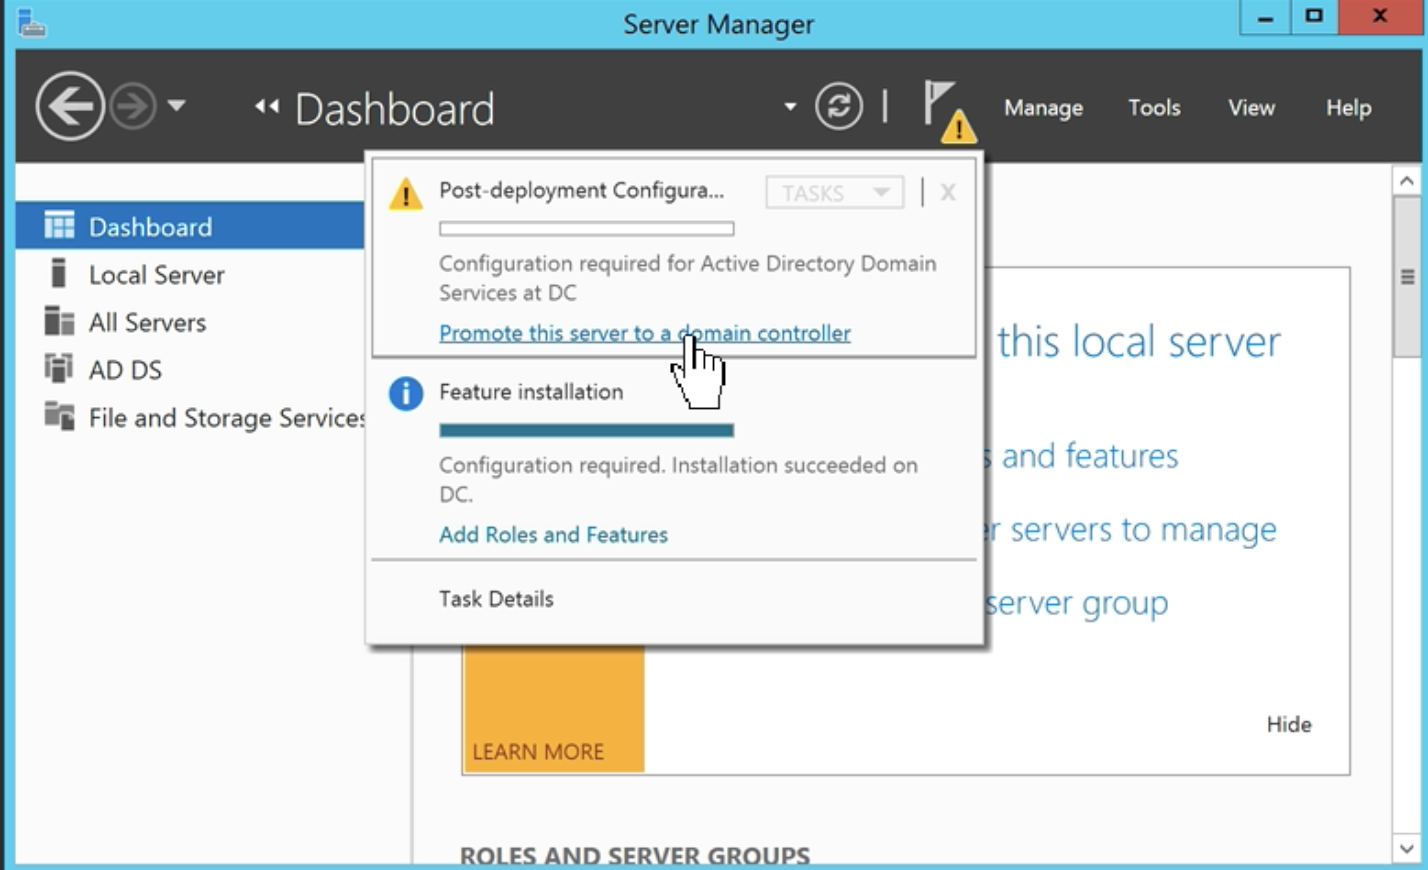Click the Post-deployment progress bar
The height and width of the screenshot is (870, 1428).
pyautogui.click(x=586, y=229)
